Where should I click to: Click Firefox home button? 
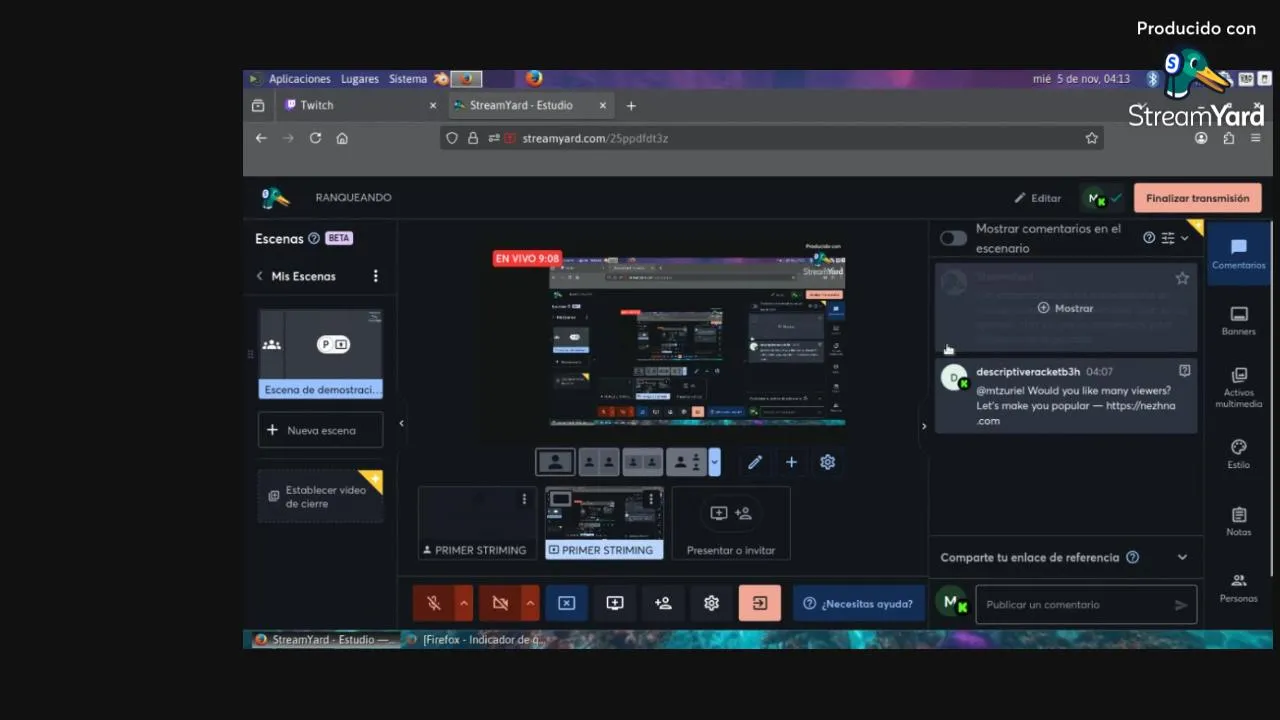point(342,138)
